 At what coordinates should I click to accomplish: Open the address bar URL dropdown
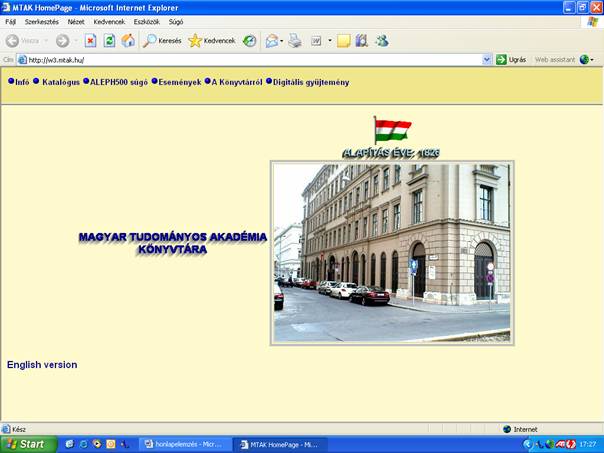click(x=487, y=59)
